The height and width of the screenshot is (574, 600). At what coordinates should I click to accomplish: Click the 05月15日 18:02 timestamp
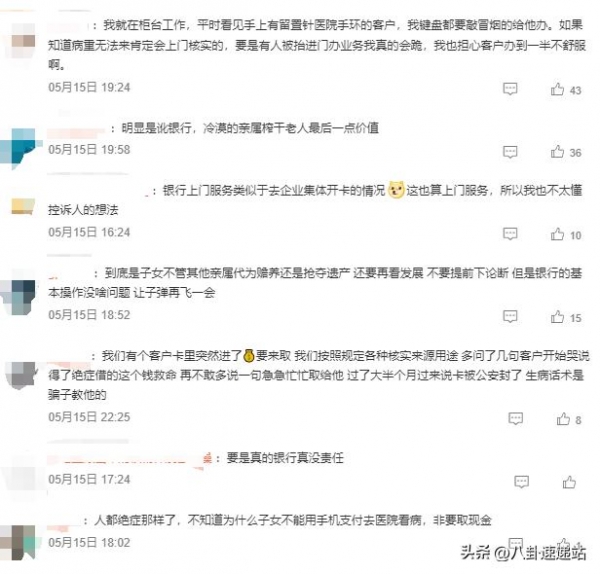(89, 543)
